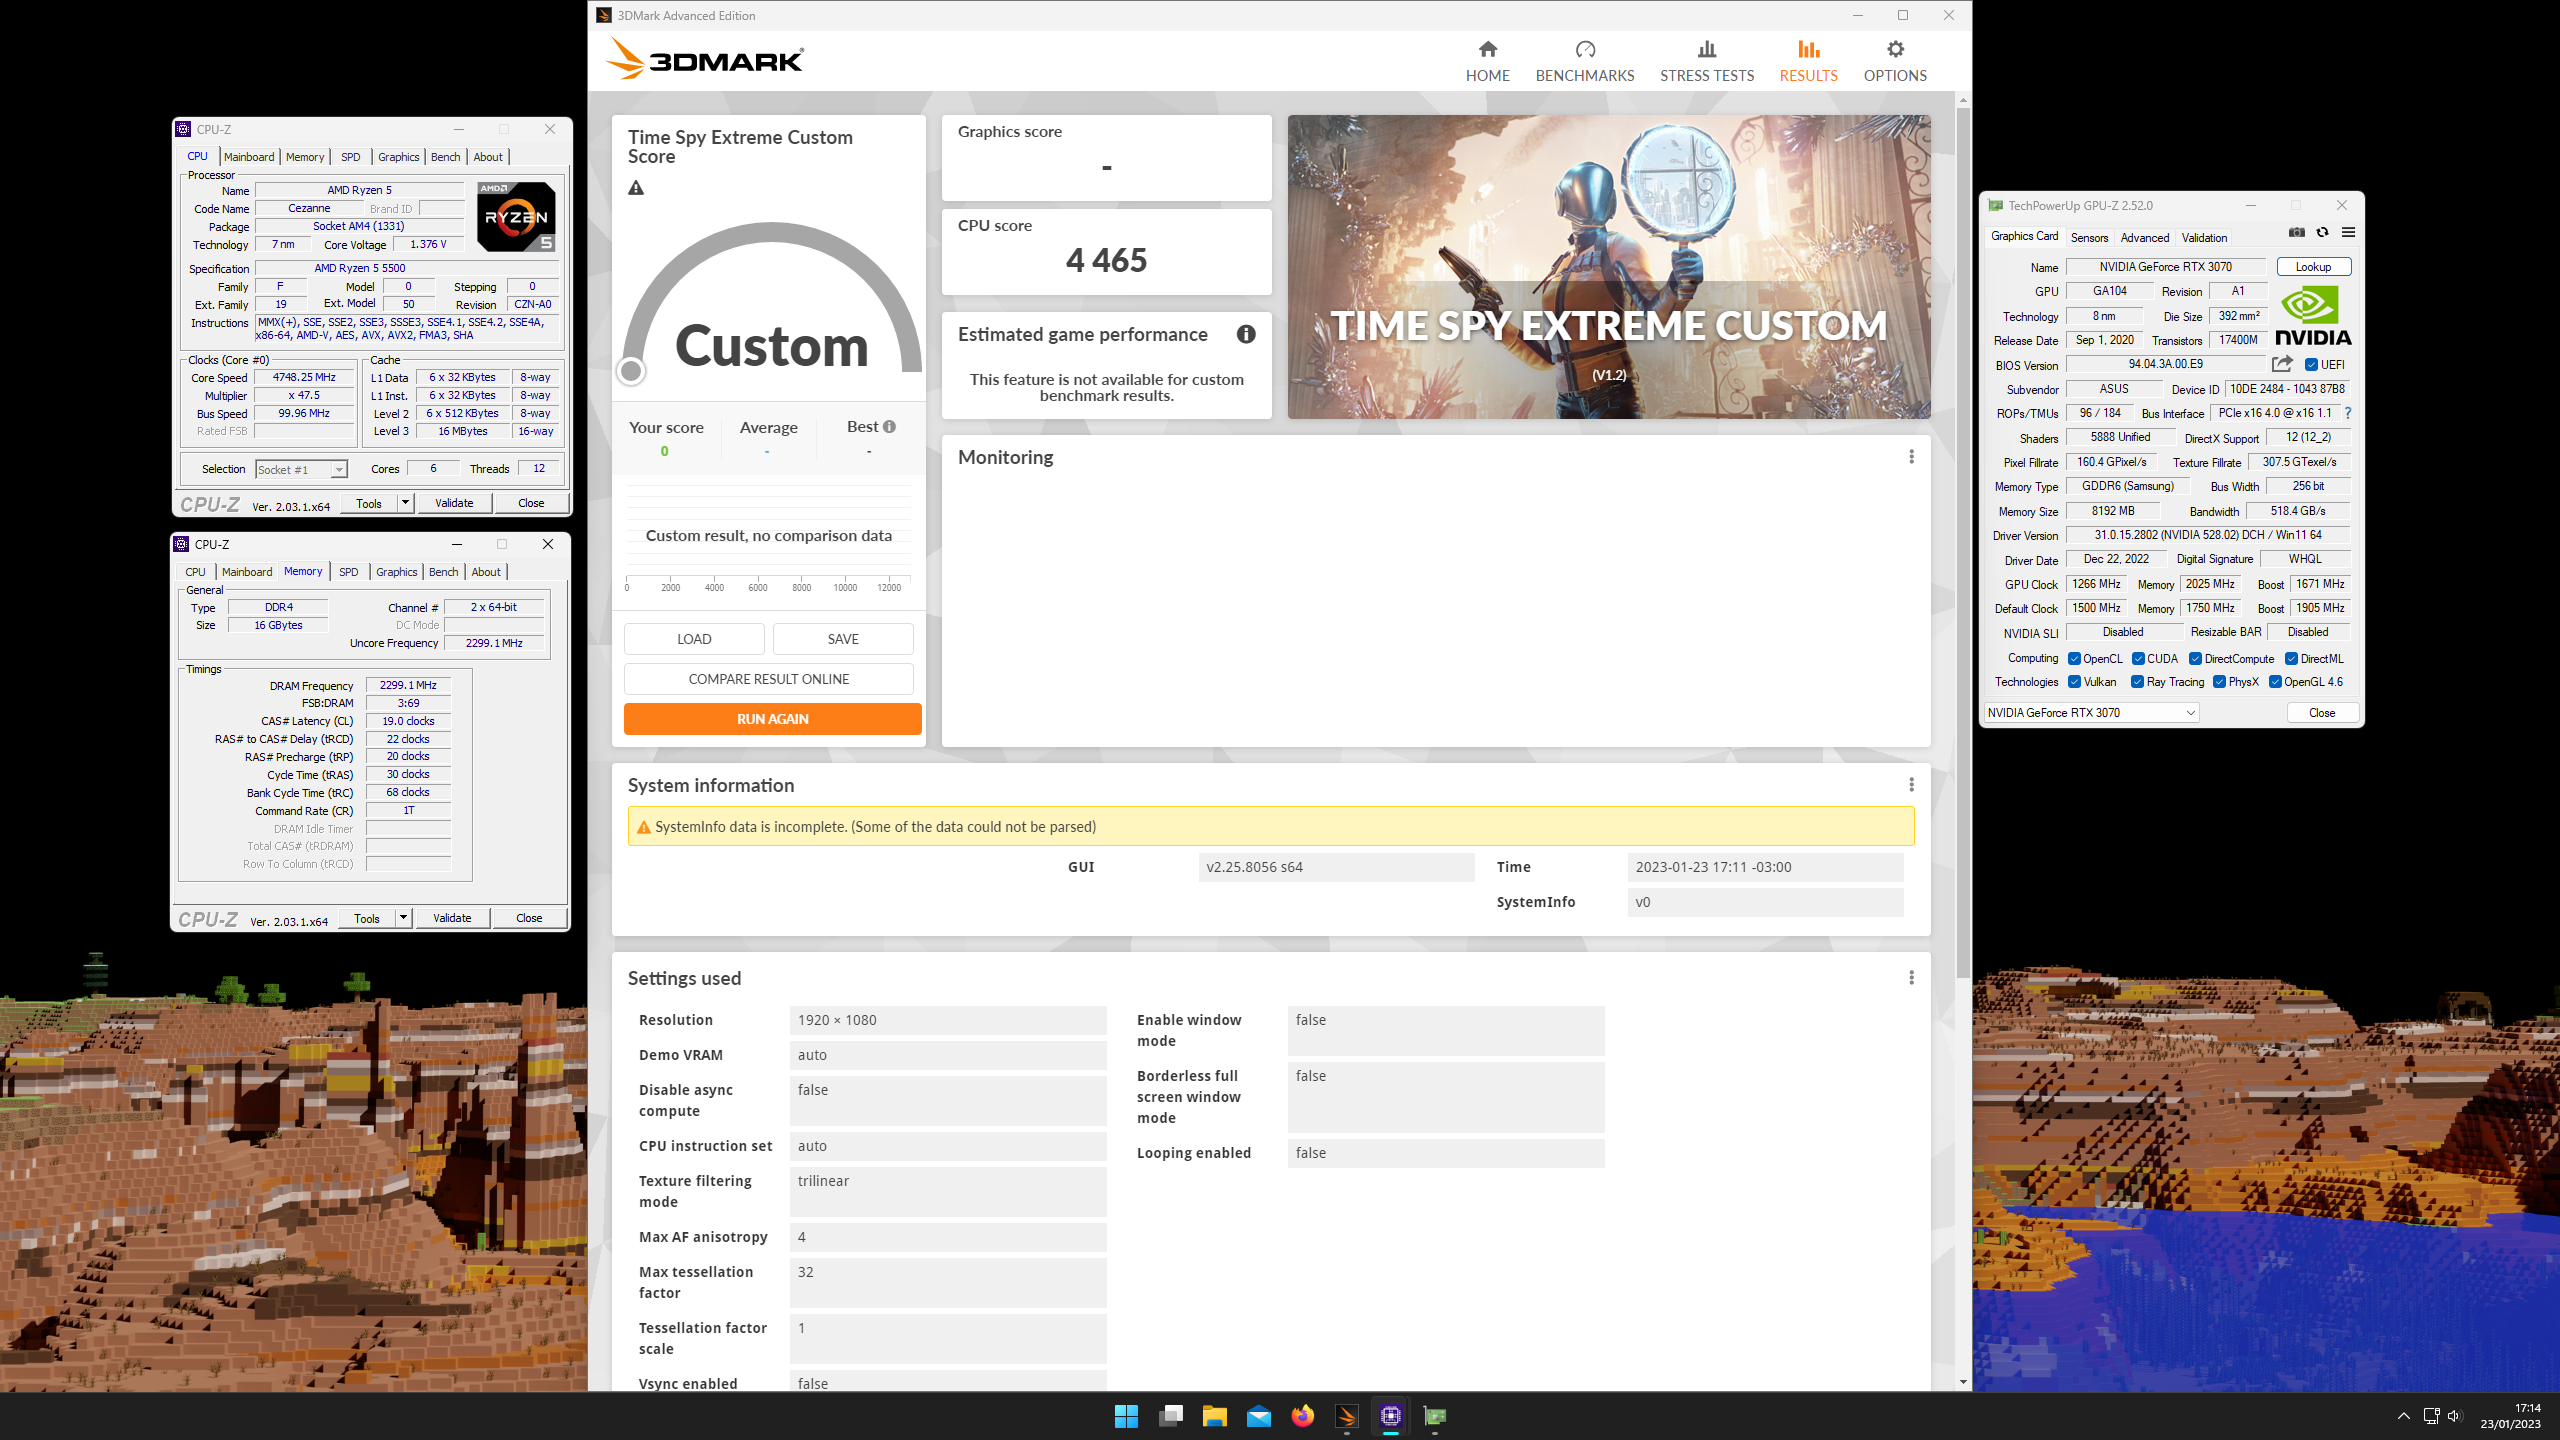Viewport: 2560px width, 1440px height.
Task: Open Firefox from the taskbar
Action: tap(1302, 1416)
